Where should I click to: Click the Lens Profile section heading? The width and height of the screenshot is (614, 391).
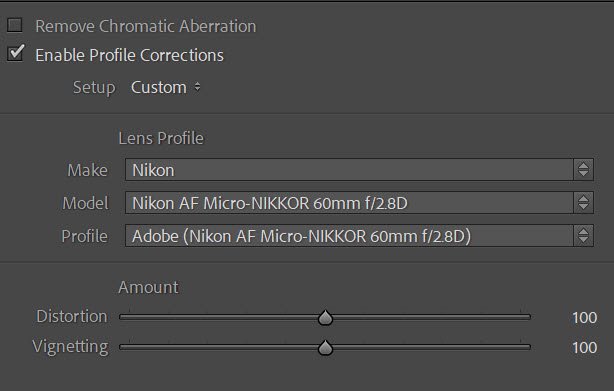point(161,138)
